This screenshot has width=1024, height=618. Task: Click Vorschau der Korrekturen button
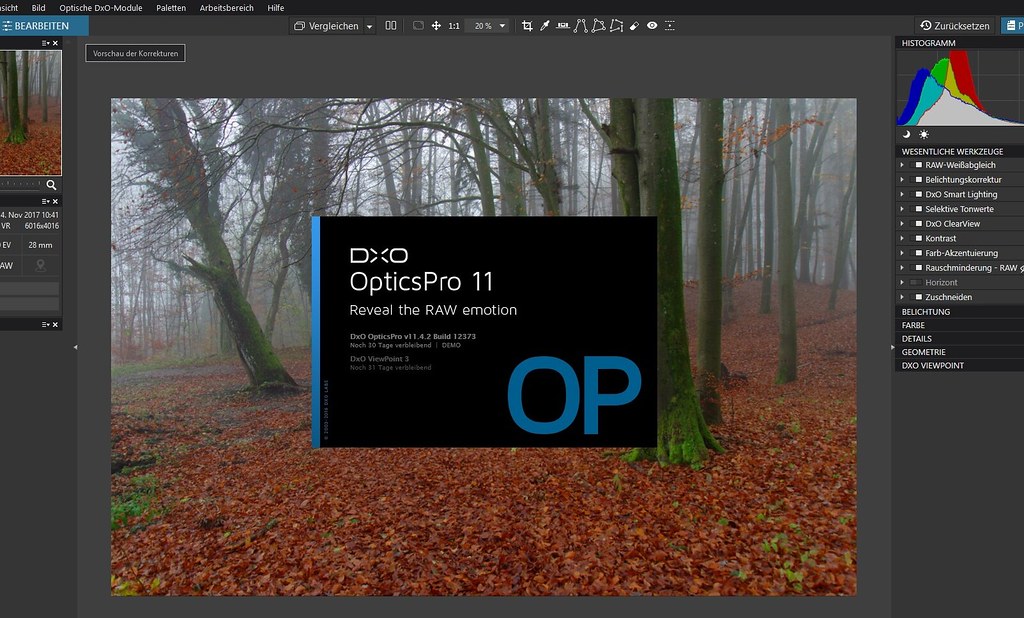point(135,54)
